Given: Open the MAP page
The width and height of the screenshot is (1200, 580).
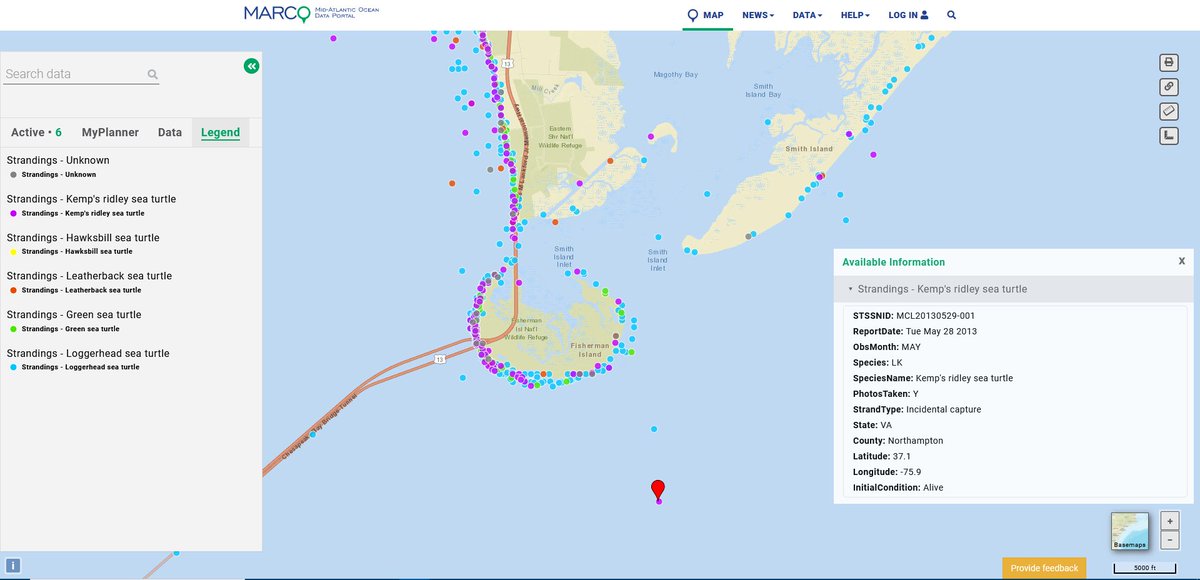Looking at the screenshot, I should (706, 15).
